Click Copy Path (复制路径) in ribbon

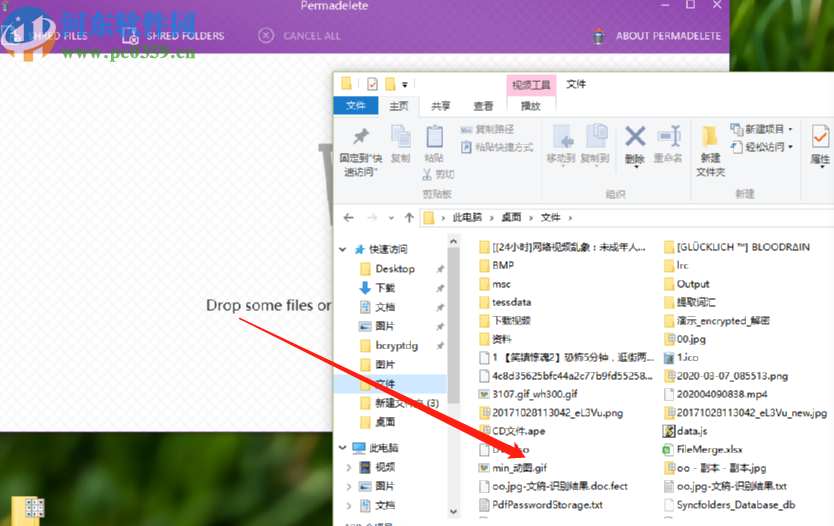point(488,129)
